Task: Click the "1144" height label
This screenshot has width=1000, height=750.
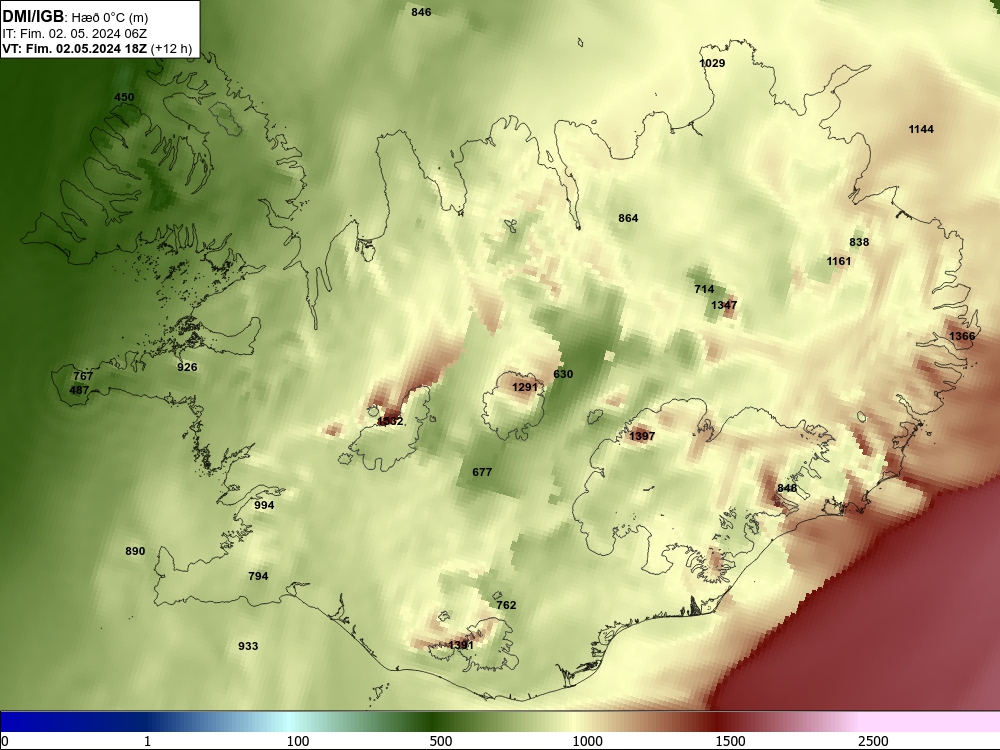Action: (921, 129)
